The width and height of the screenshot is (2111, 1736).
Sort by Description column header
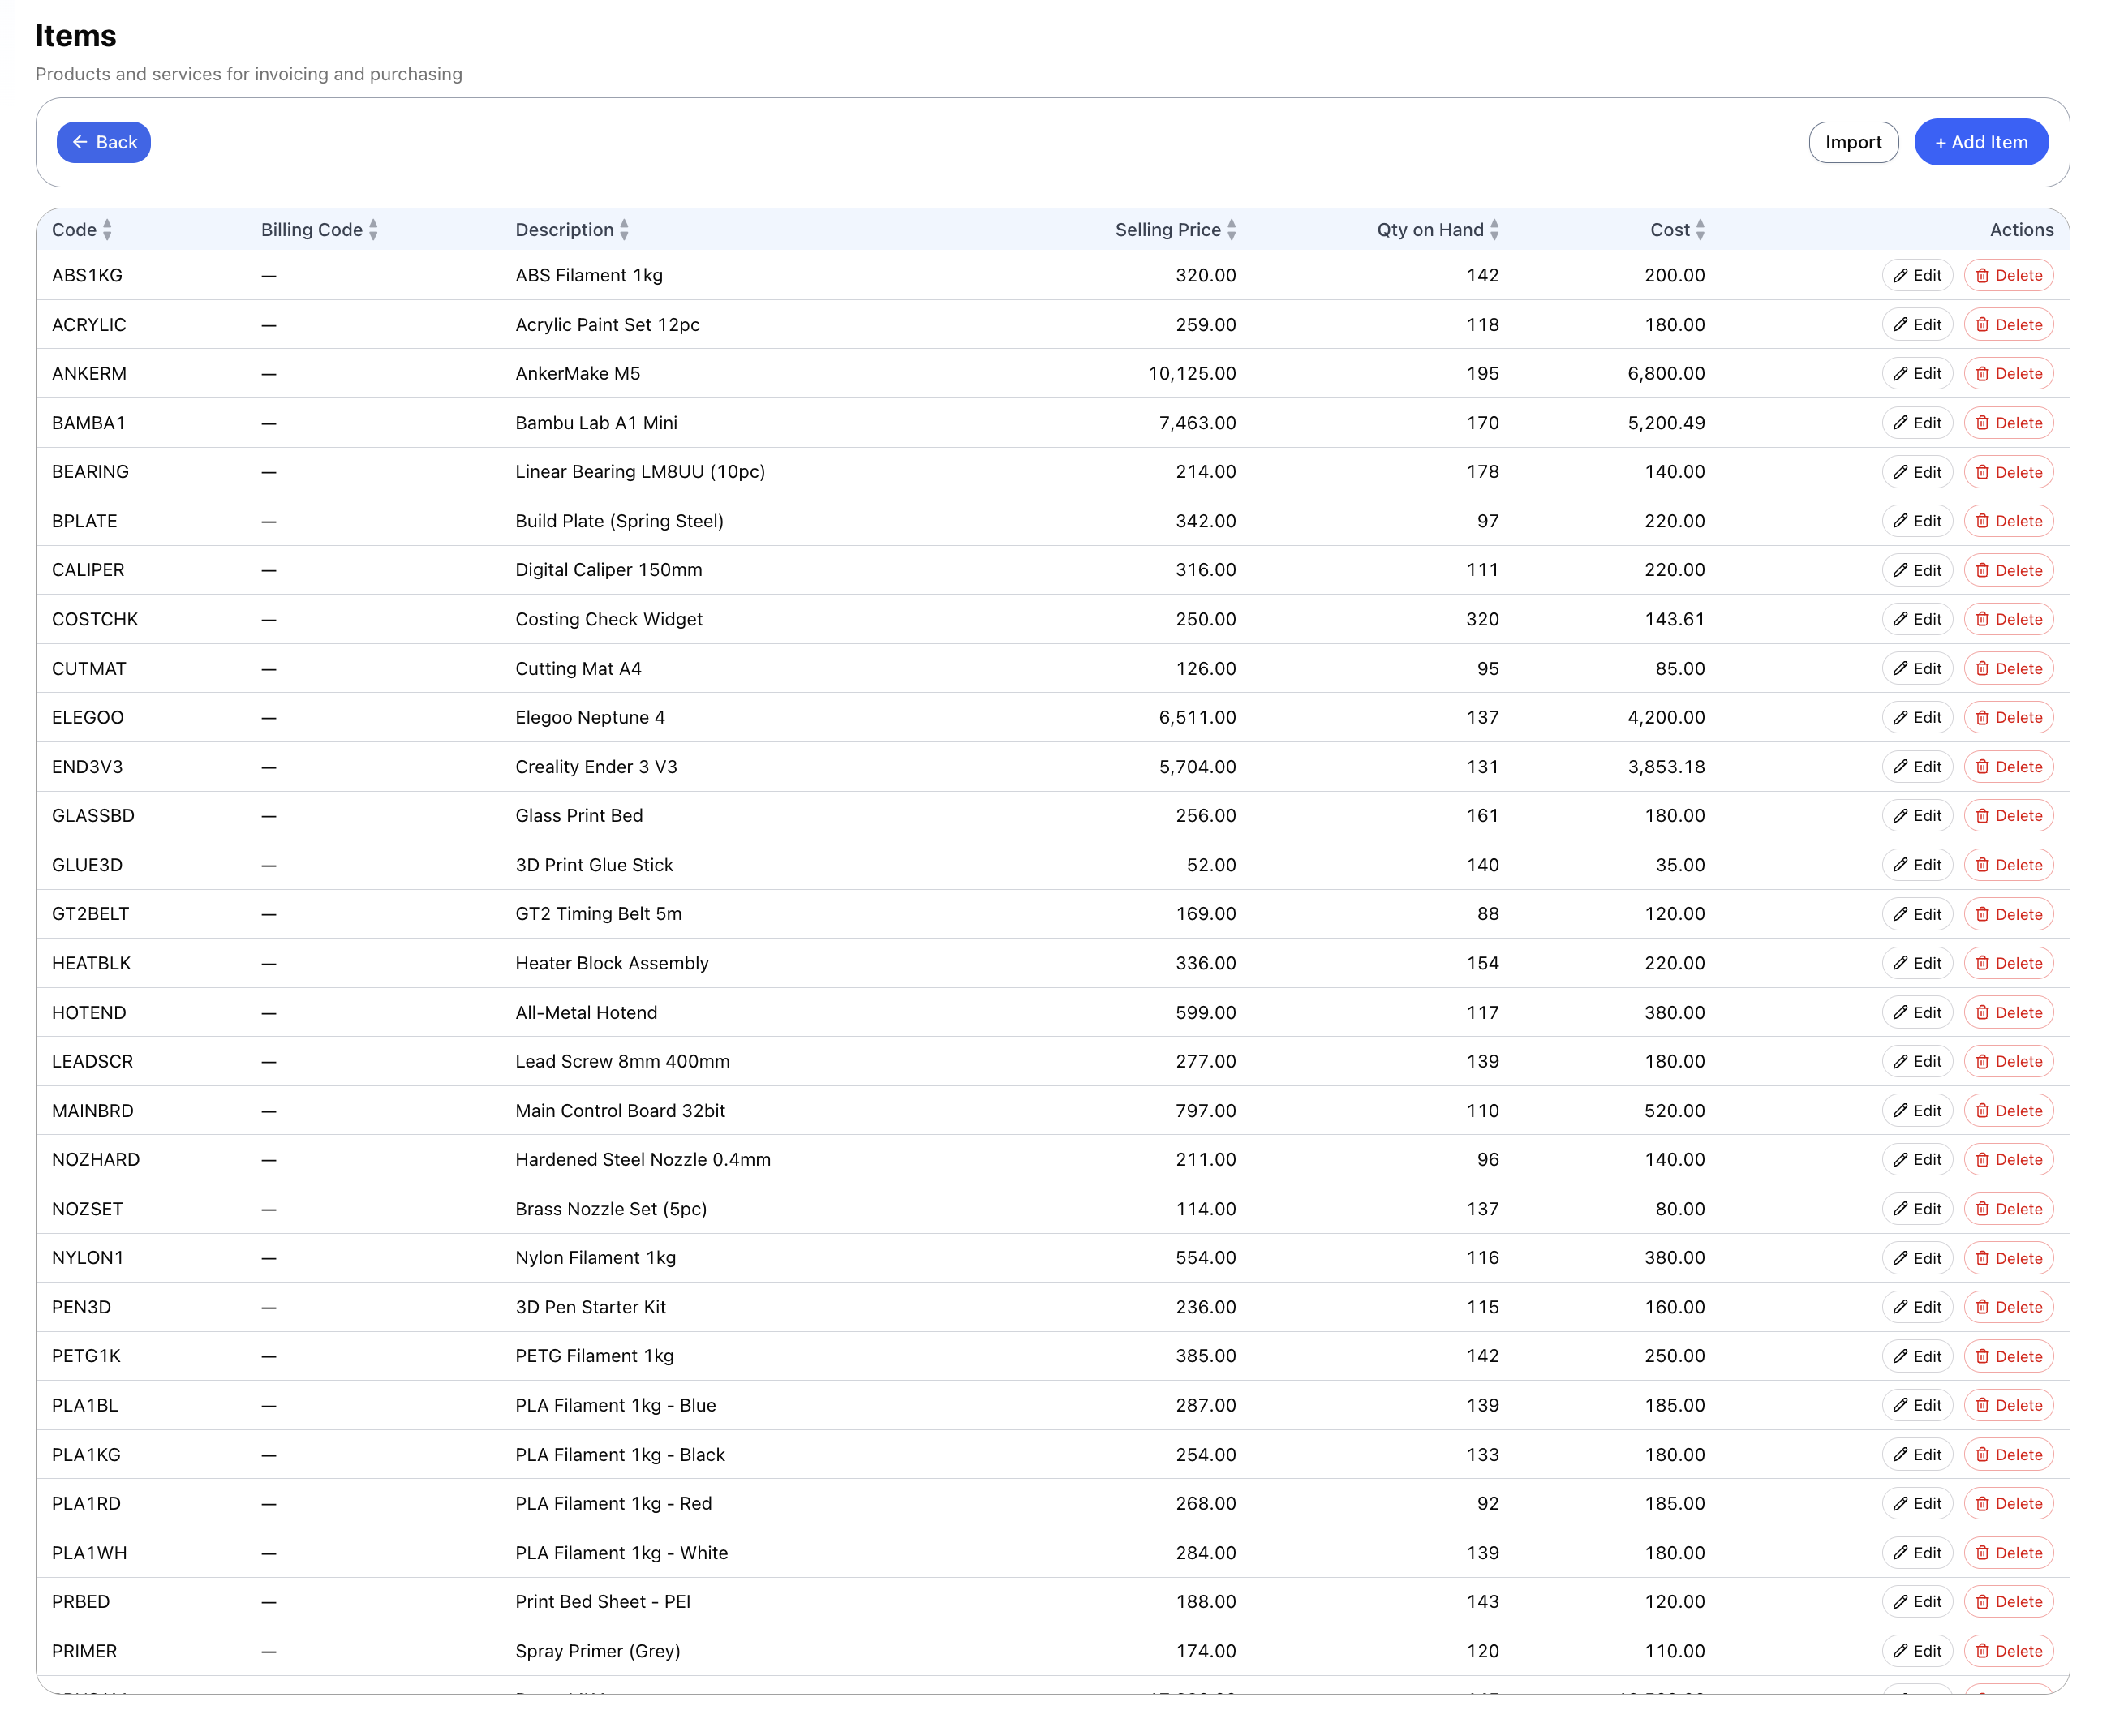click(572, 230)
